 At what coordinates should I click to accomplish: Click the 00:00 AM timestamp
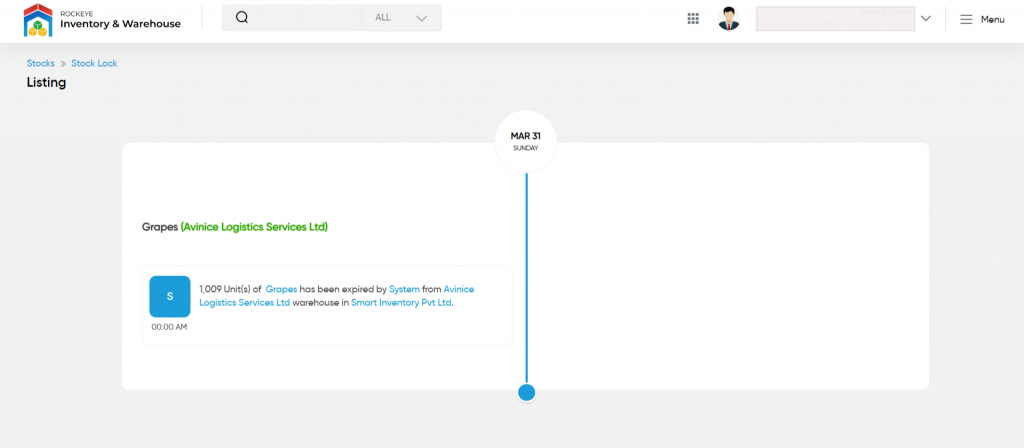pyautogui.click(x=169, y=327)
